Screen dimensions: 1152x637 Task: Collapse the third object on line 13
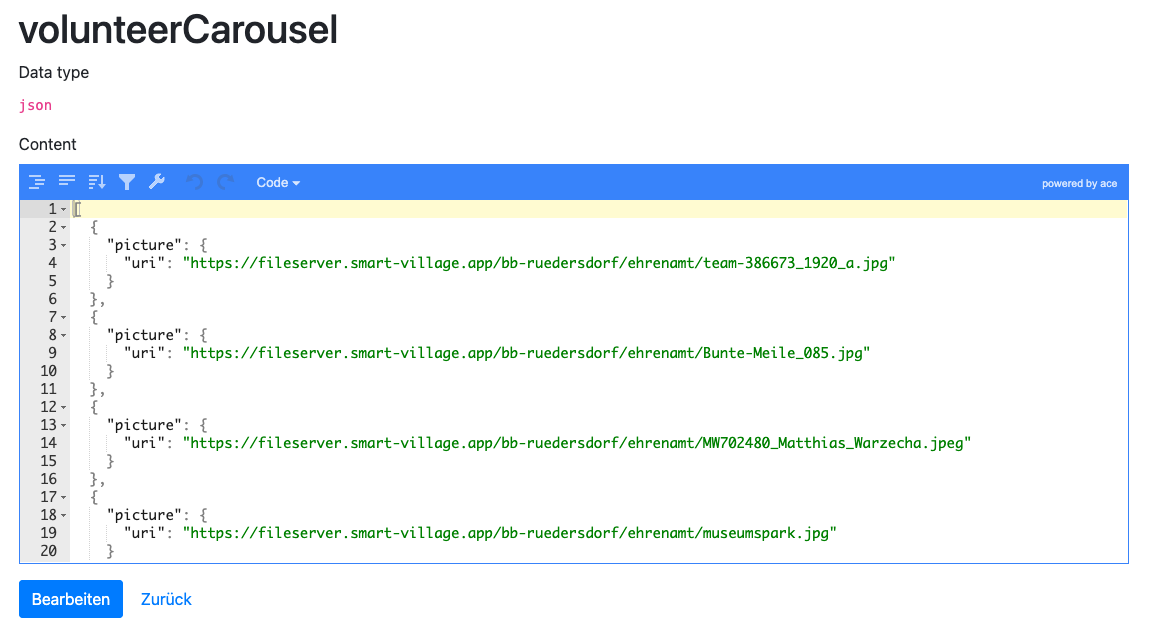[63, 424]
